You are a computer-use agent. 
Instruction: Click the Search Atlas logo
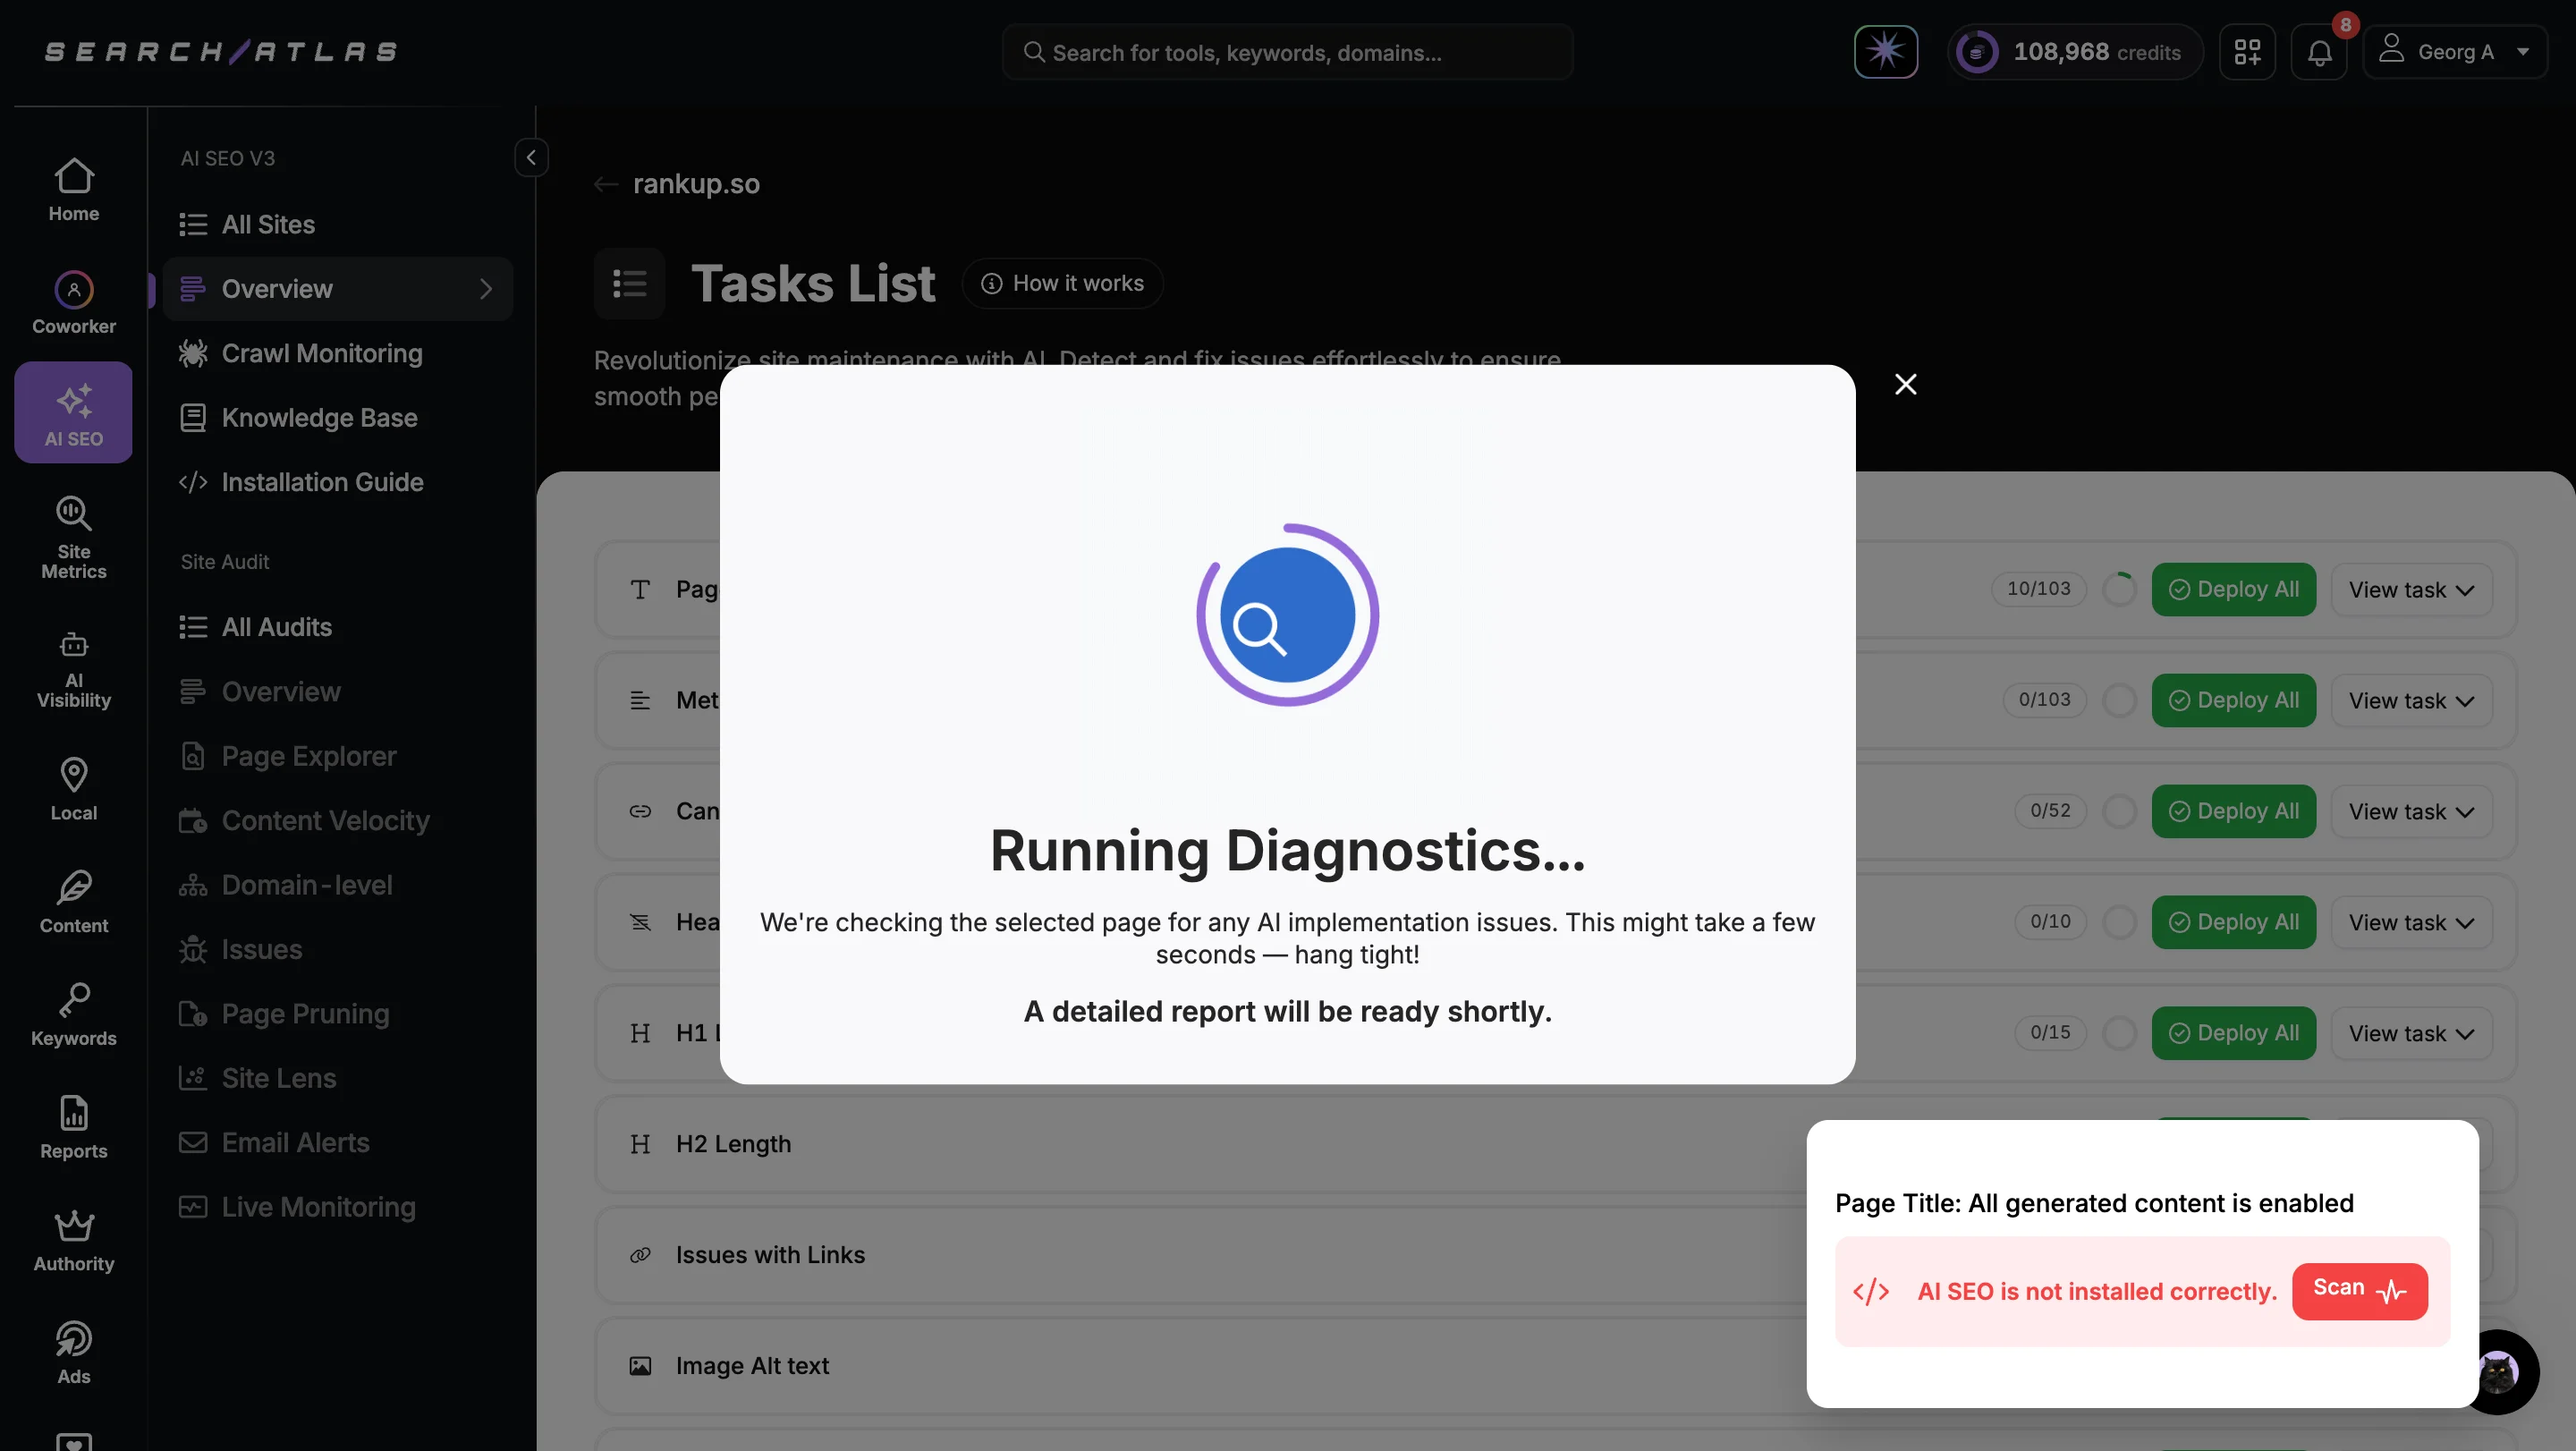pyautogui.click(x=221, y=51)
